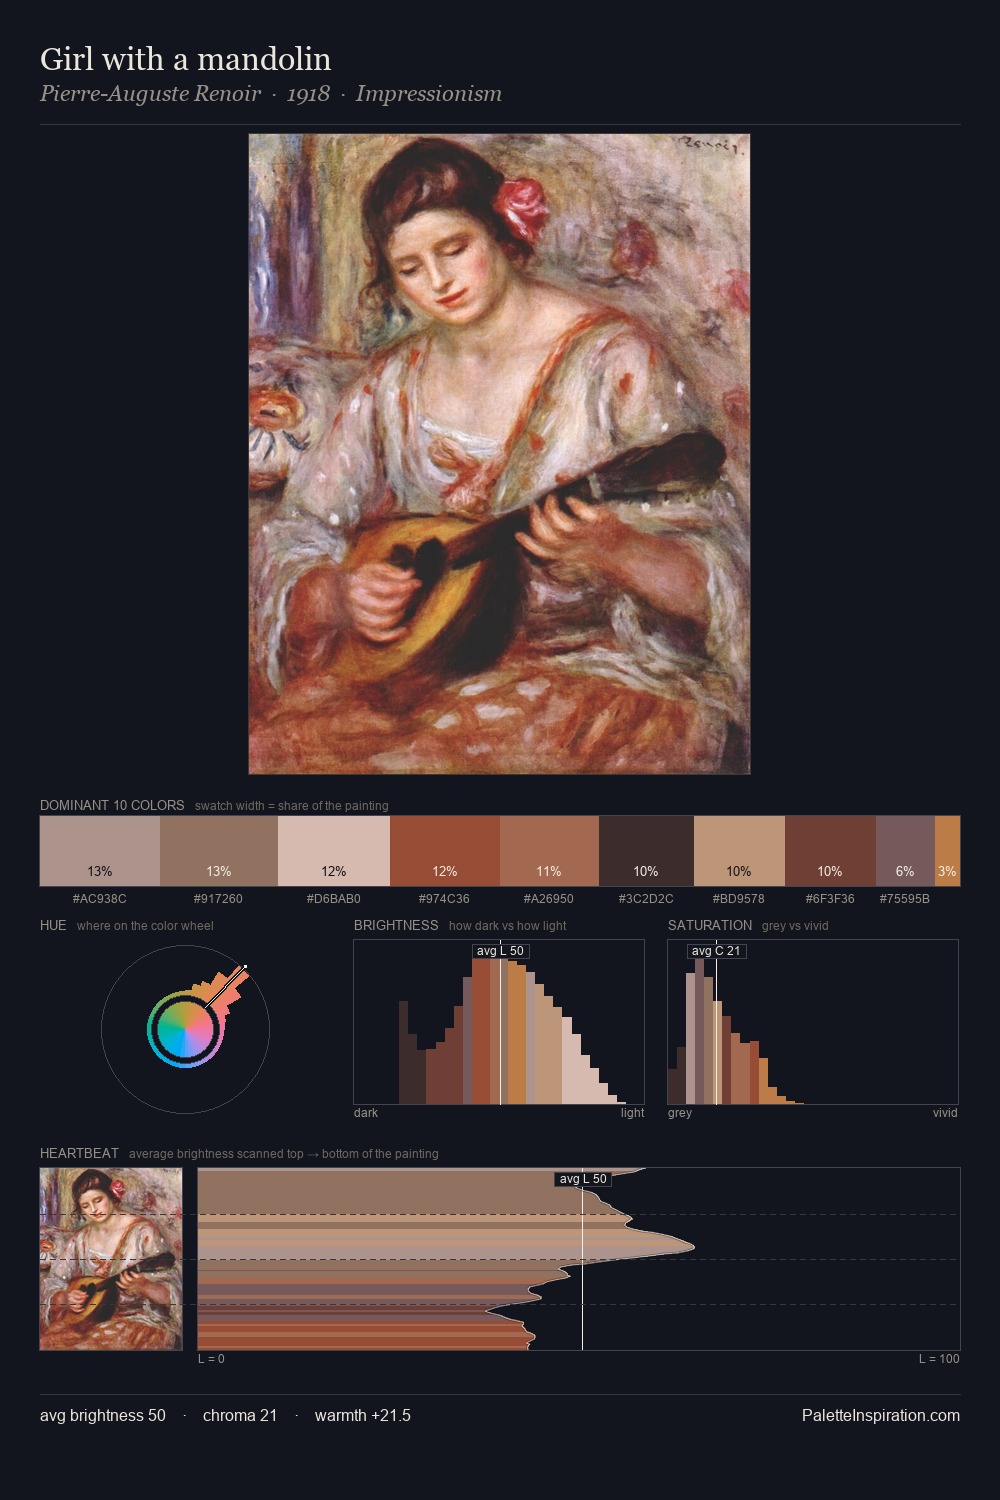Click 'how dark vs how light' caption
The width and height of the screenshot is (1000, 1500).
click(x=508, y=926)
